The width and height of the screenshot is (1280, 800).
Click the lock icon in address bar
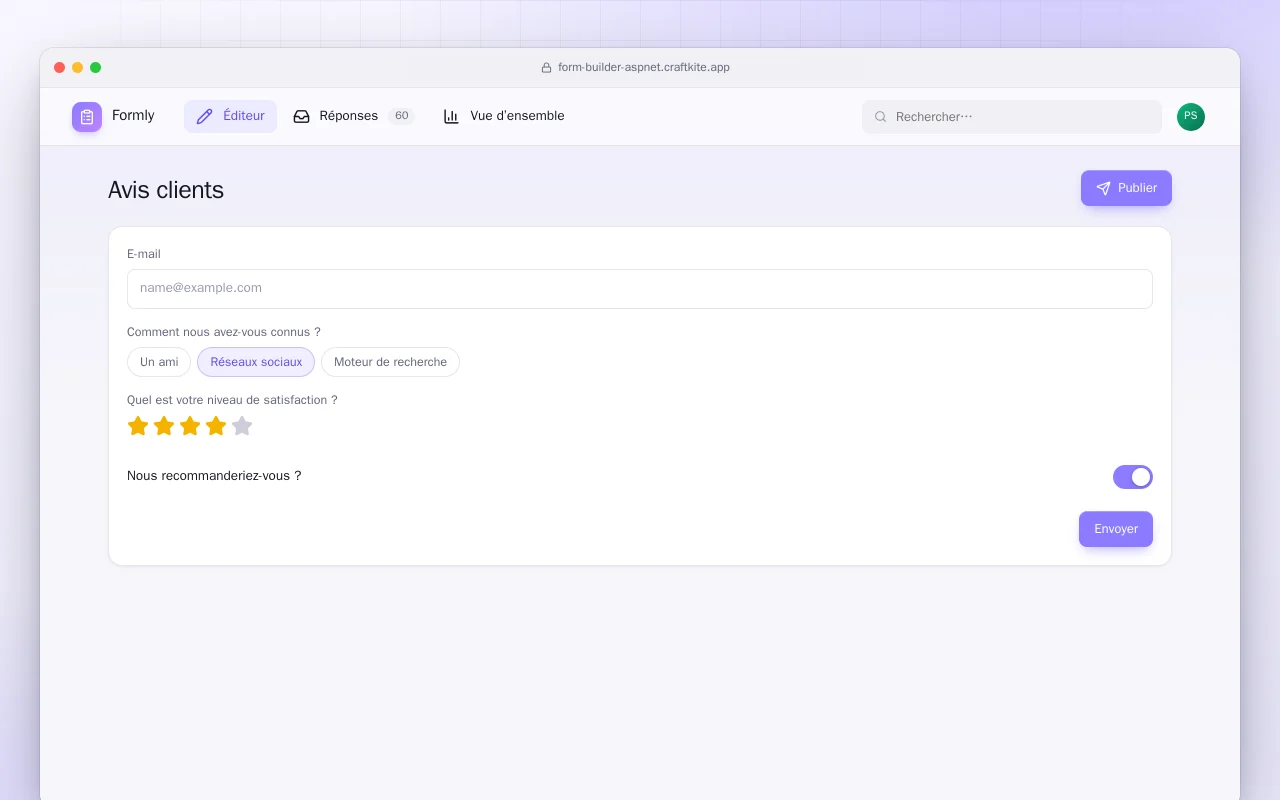point(546,68)
